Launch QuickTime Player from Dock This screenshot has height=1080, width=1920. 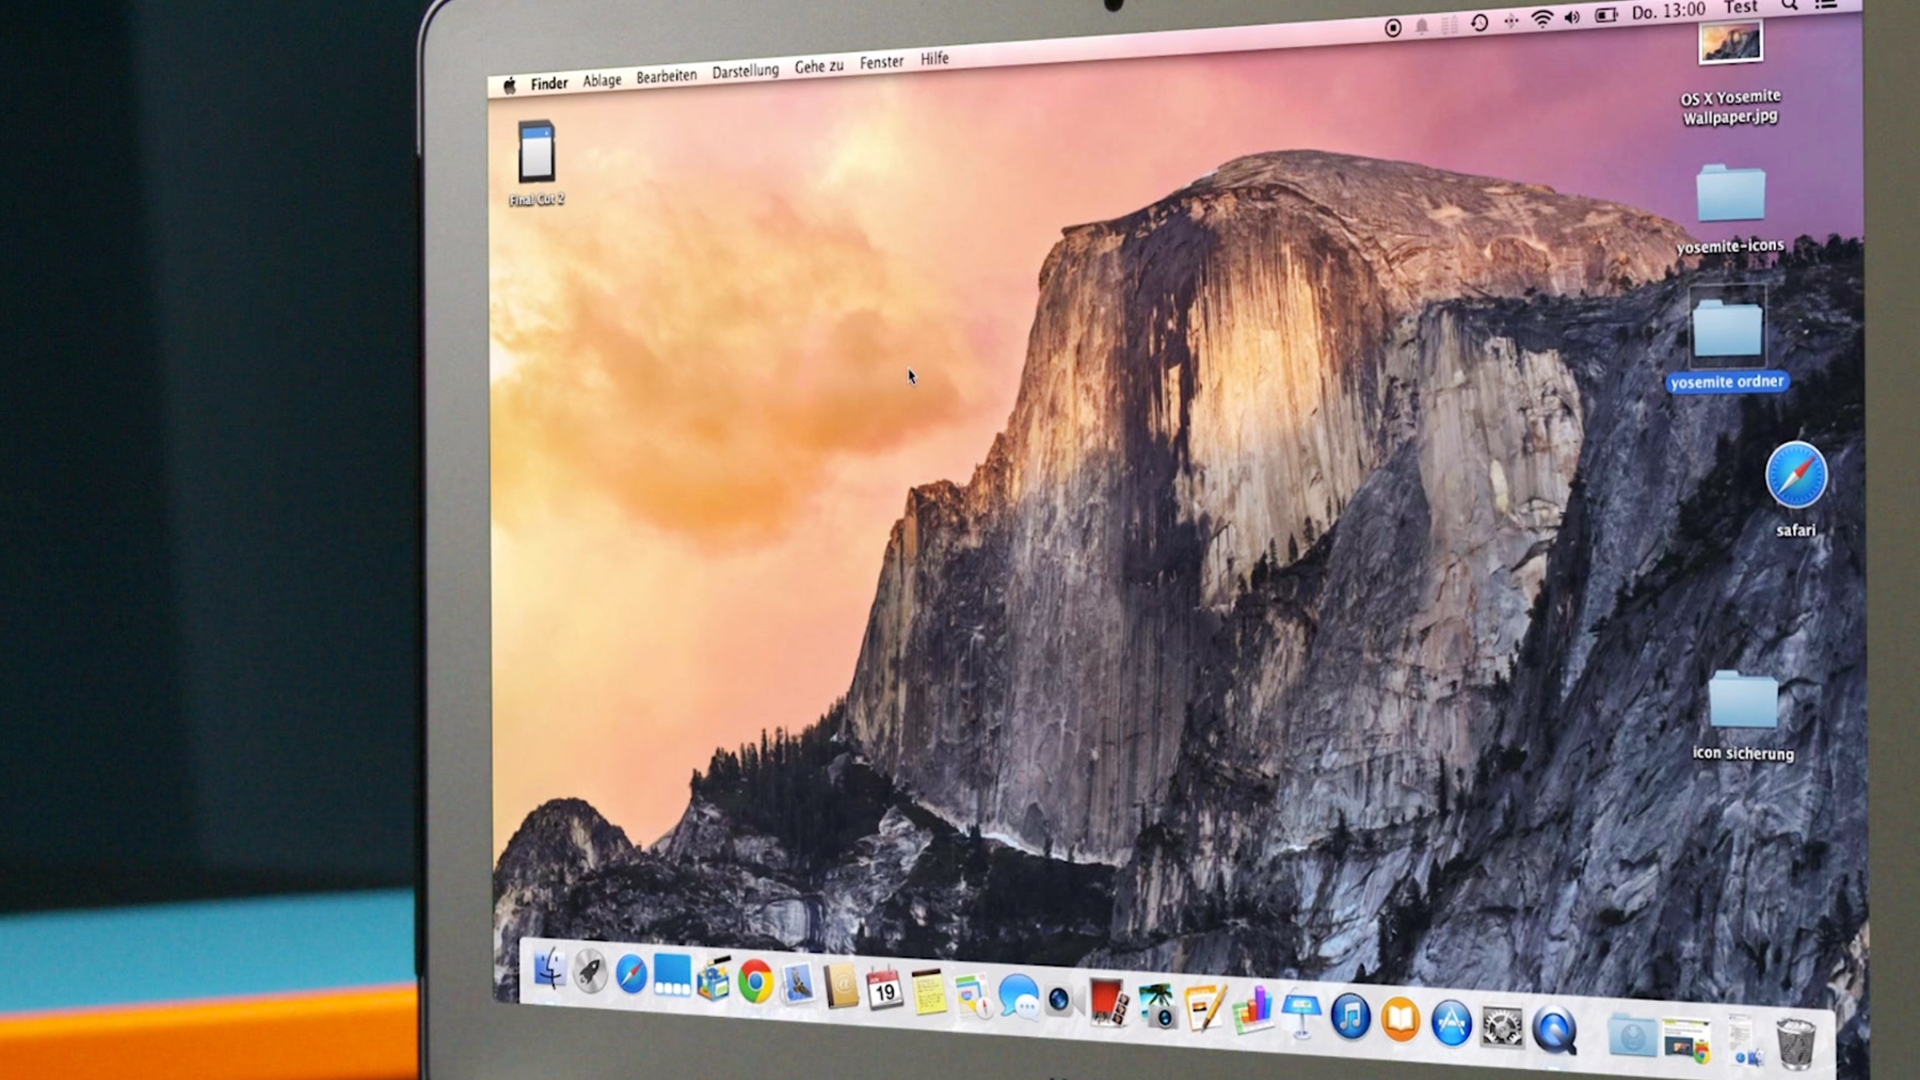[x=1554, y=1030]
